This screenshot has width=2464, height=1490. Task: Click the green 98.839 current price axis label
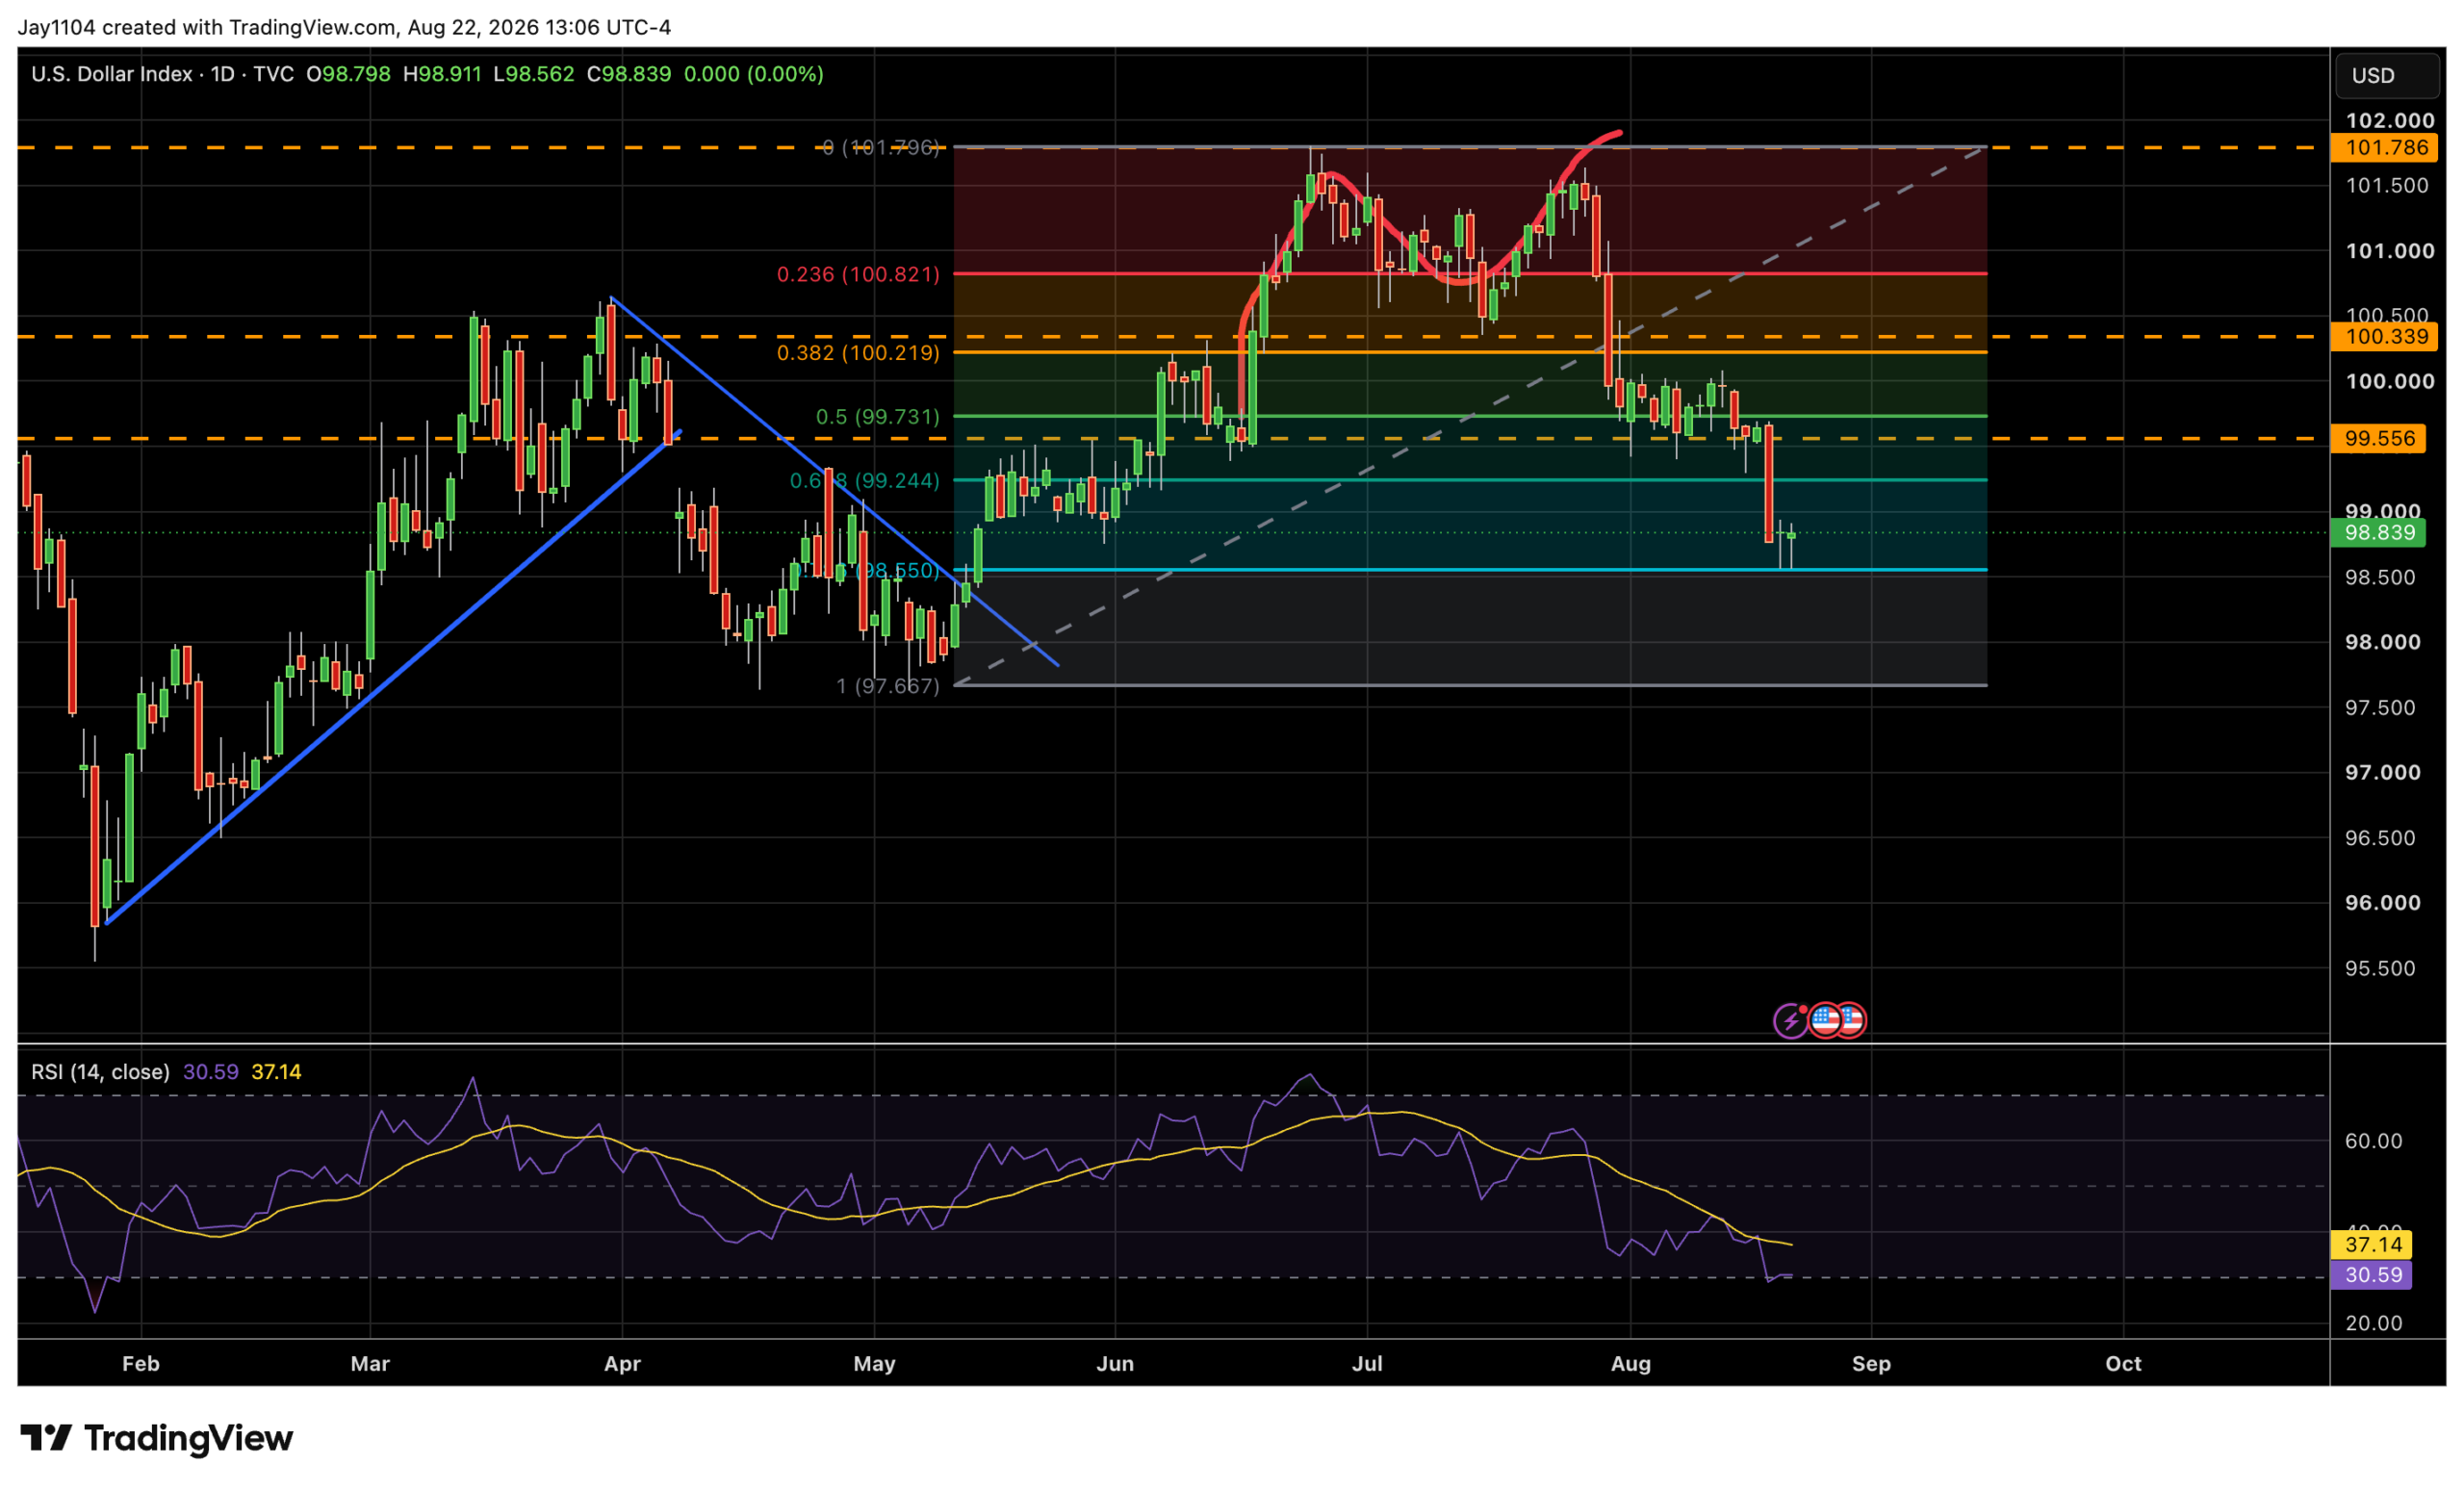(x=2379, y=533)
